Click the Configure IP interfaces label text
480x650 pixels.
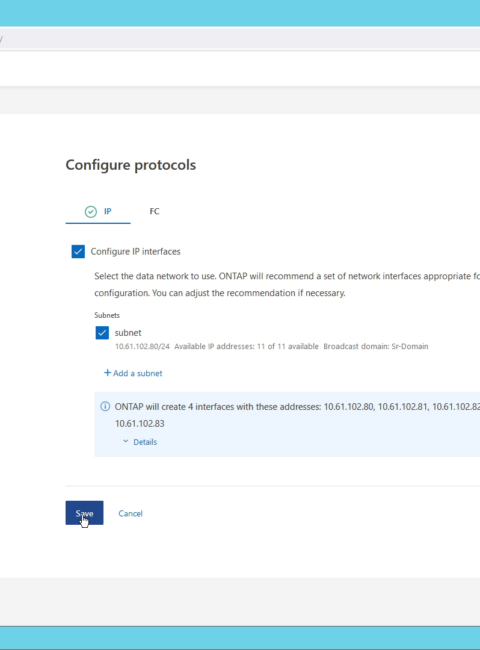click(x=136, y=252)
